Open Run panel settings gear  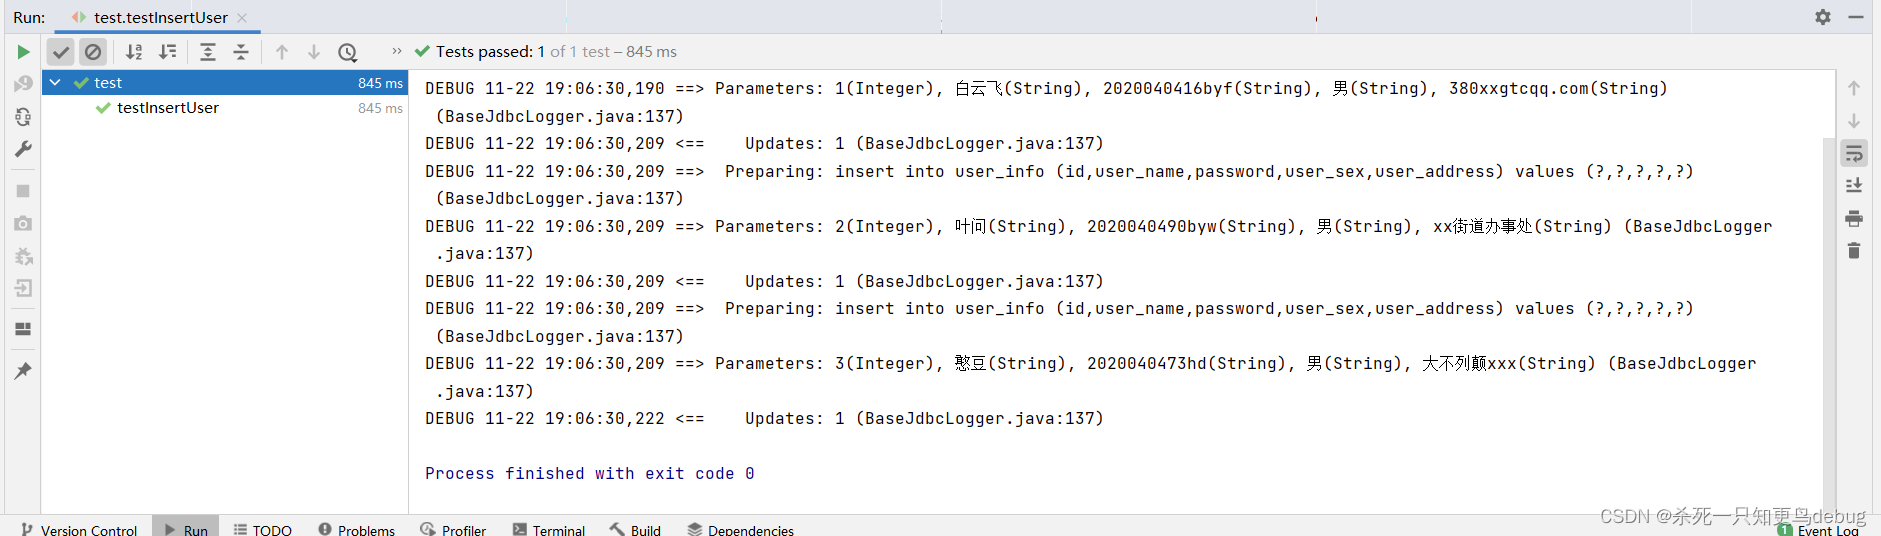pyautogui.click(x=1823, y=17)
